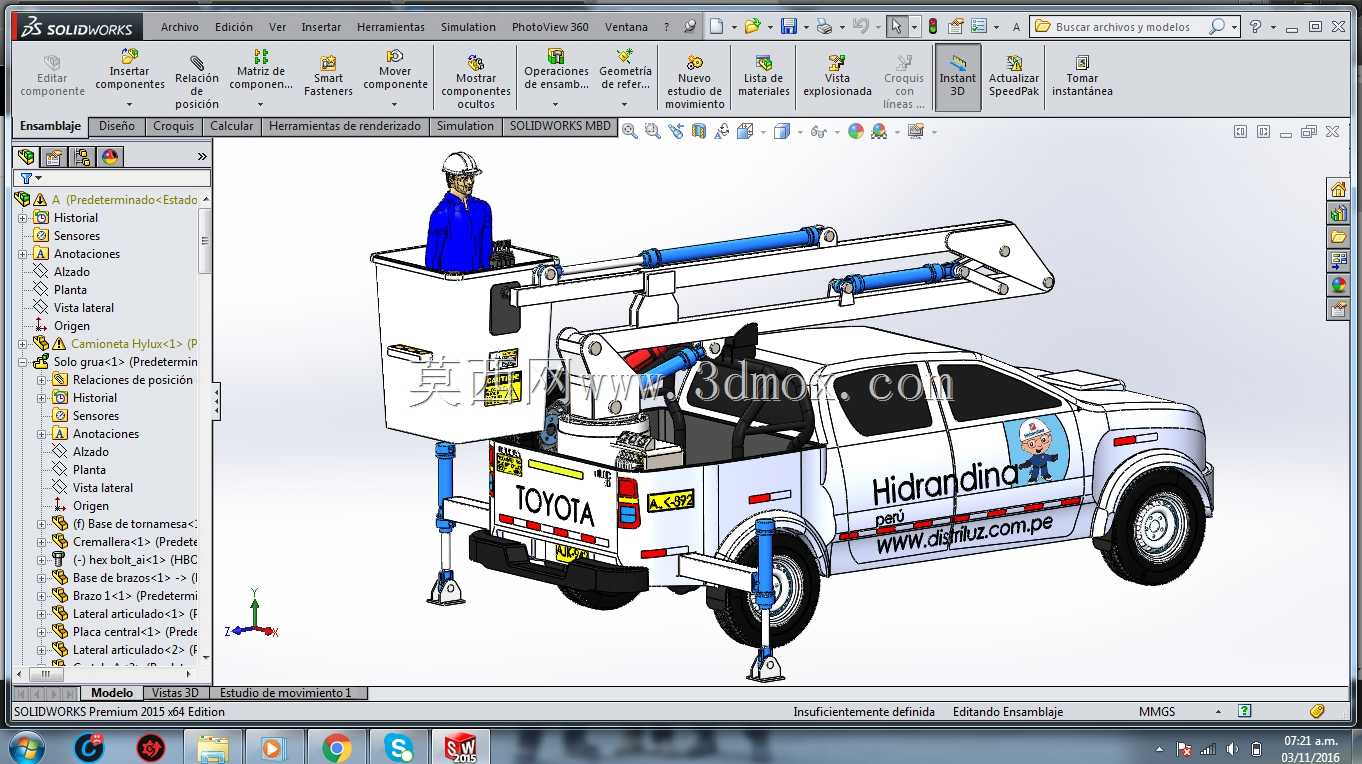
Task: Open PhotoView 360 menu
Action: 550,27
